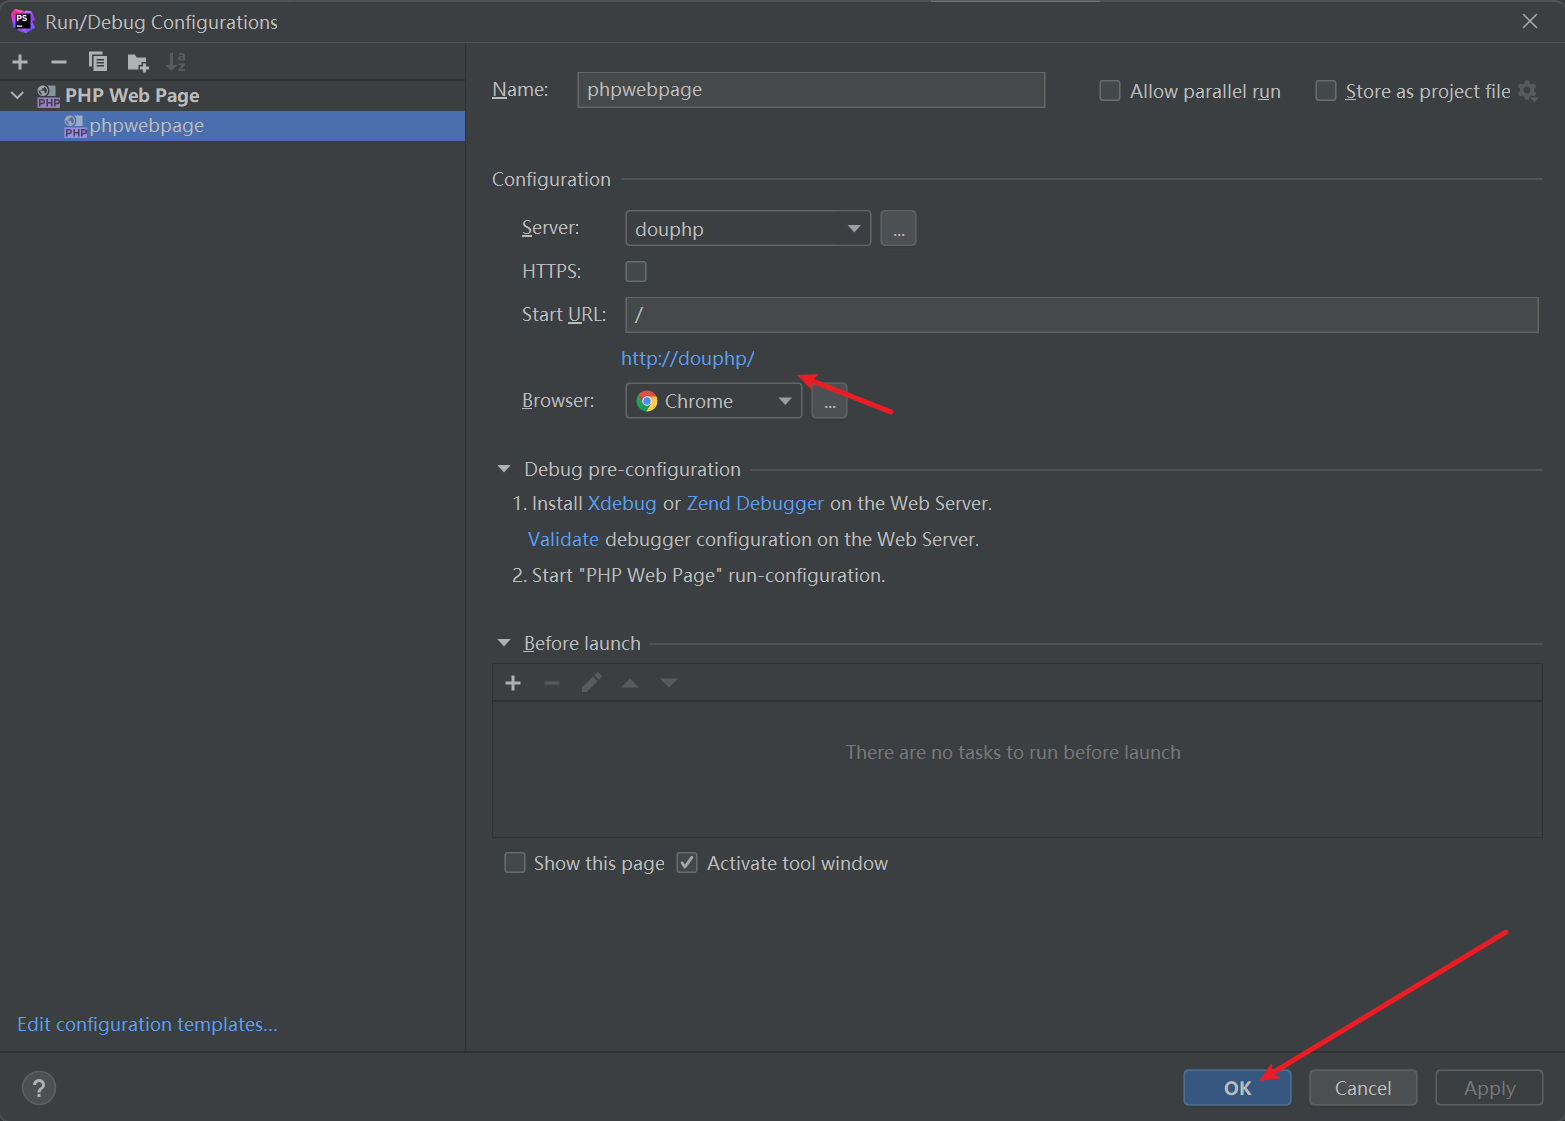
Task: Open browser settings with the ... button
Action: 829,401
